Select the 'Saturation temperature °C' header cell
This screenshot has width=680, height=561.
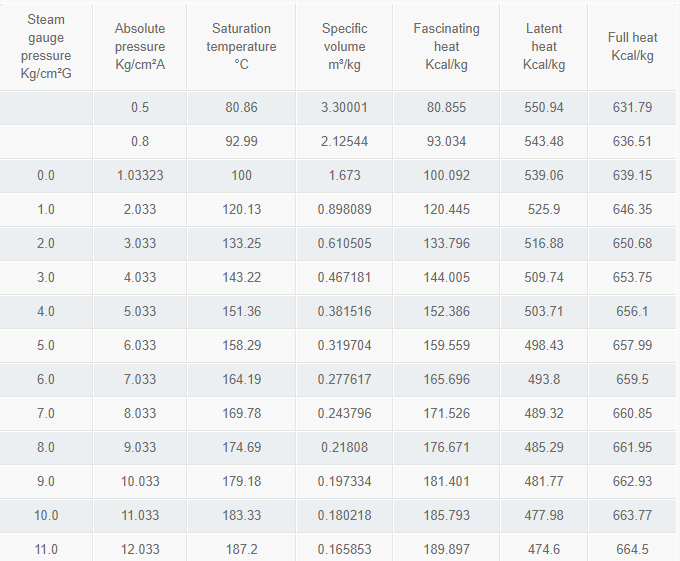click(241, 47)
